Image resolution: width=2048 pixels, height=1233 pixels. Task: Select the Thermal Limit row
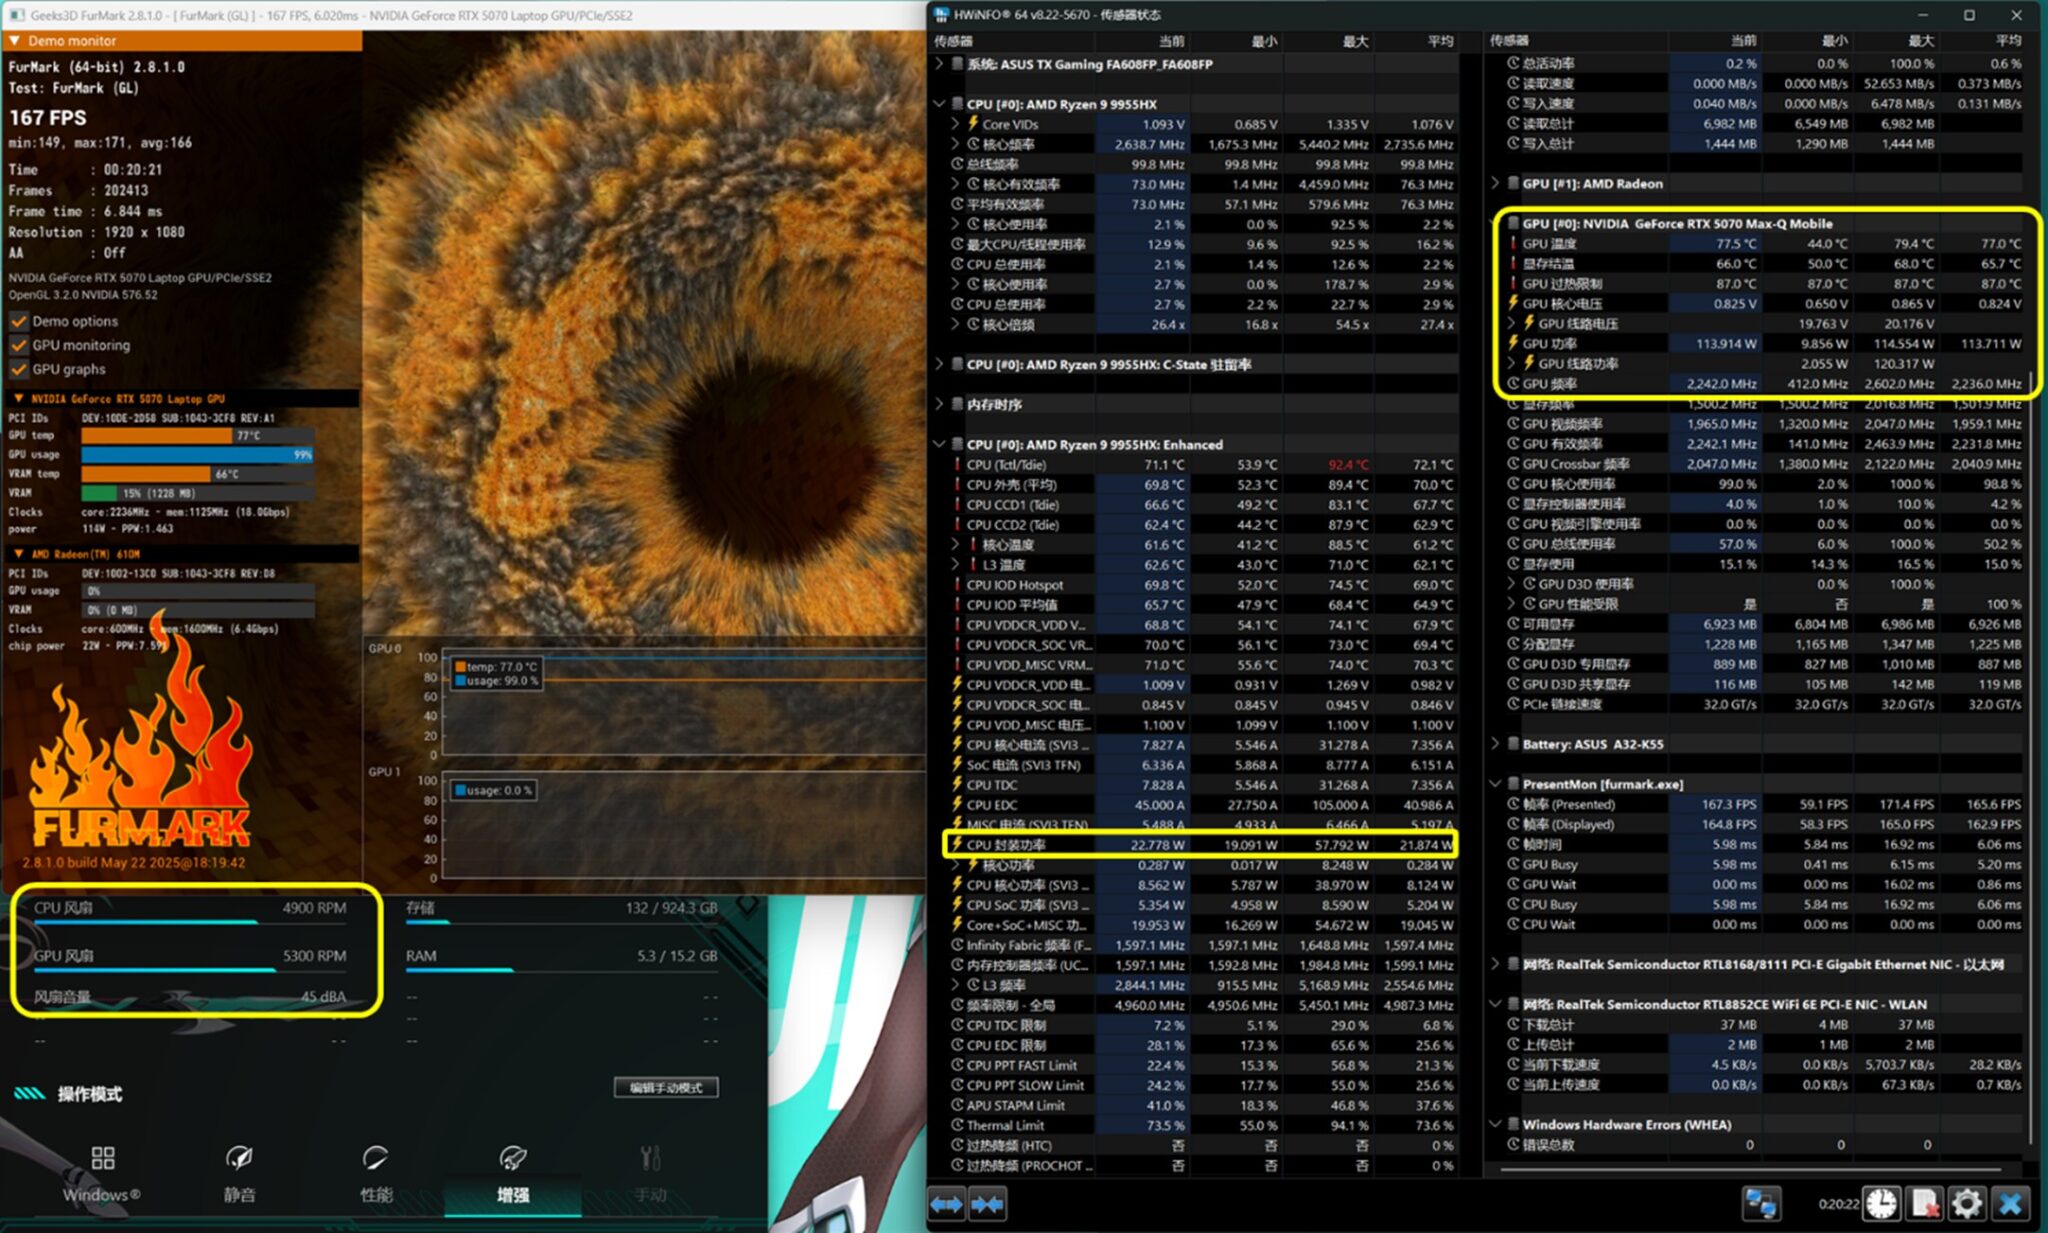click(x=1203, y=1125)
